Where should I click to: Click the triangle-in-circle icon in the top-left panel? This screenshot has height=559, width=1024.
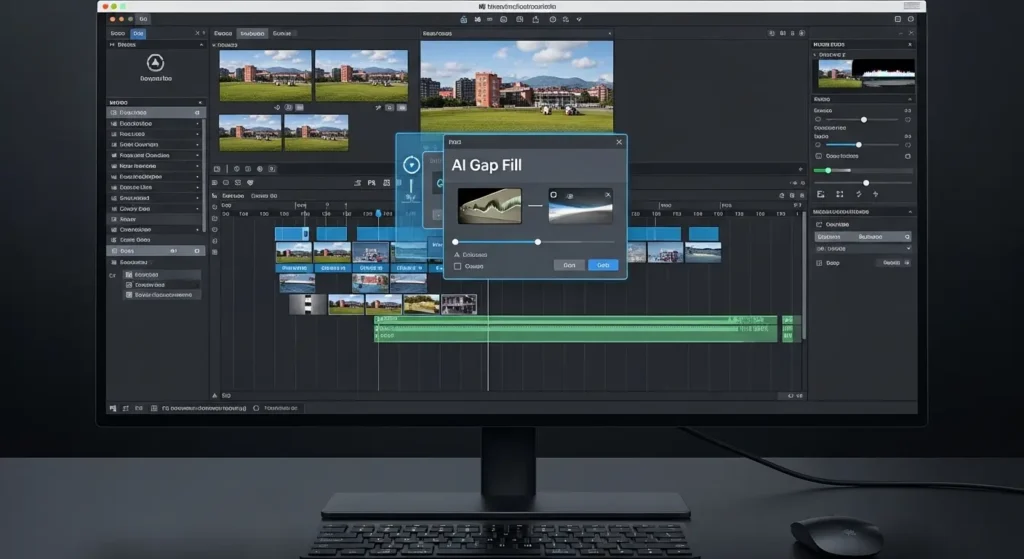coord(155,63)
